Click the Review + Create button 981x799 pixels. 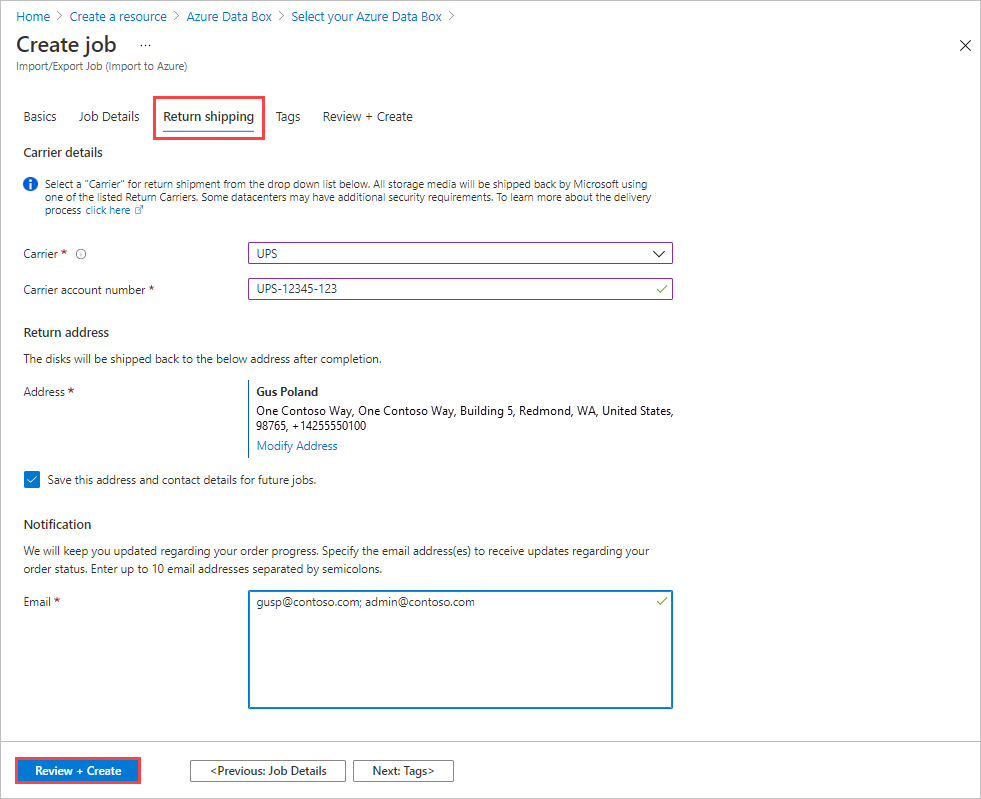point(77,770)
